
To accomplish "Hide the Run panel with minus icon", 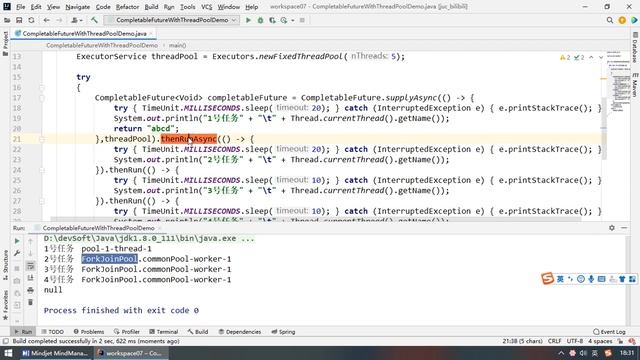I will click(624, 228).
